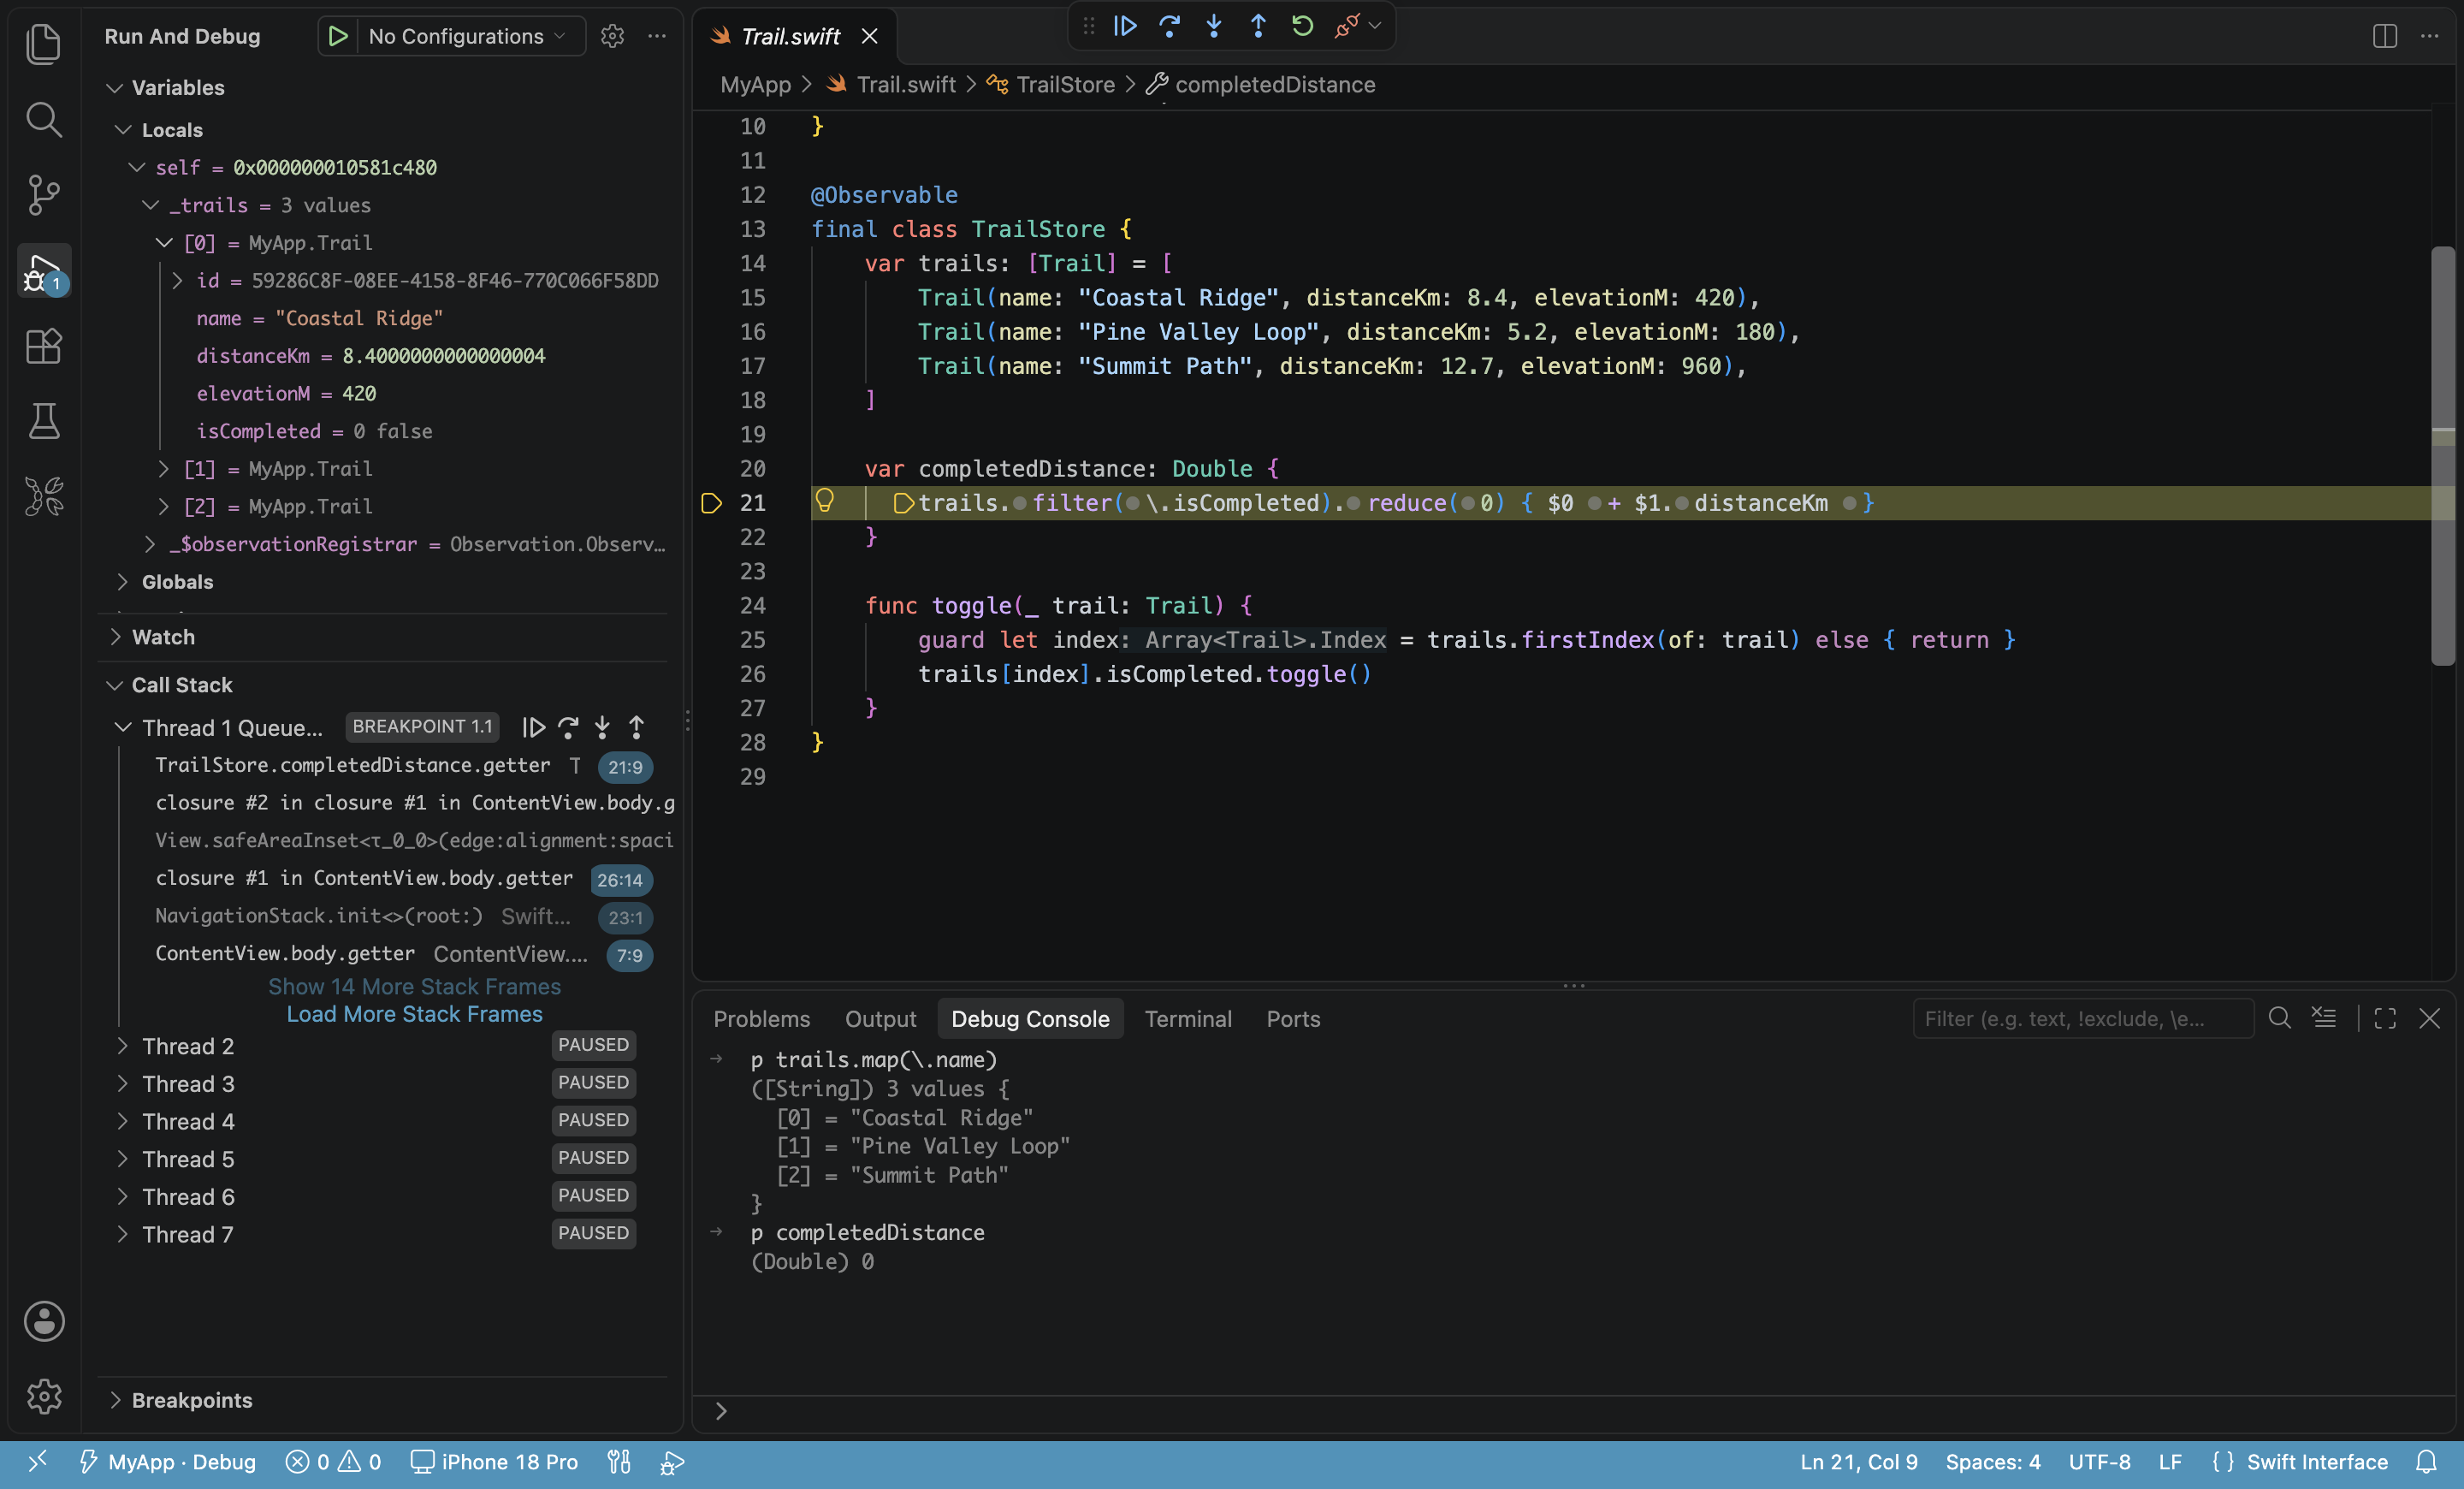Split the editor to the right

(x=2384, y=36)
